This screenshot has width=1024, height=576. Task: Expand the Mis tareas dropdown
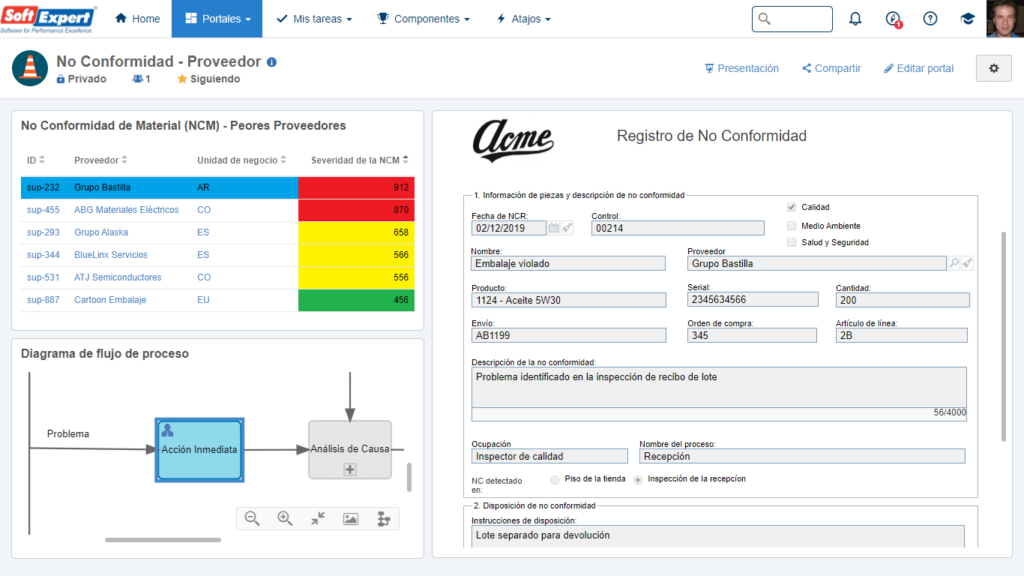[x=314, y=19]
